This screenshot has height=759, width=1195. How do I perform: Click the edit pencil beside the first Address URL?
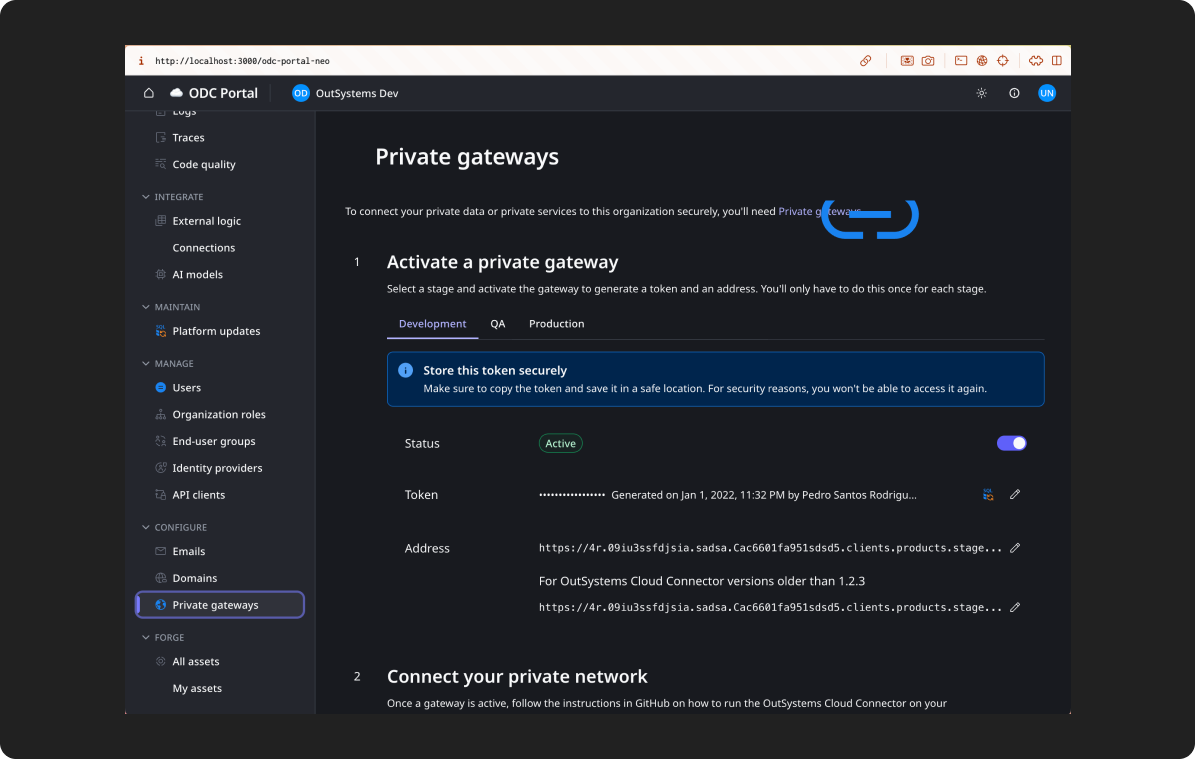pyautogui.click(x=1015, y=548)
